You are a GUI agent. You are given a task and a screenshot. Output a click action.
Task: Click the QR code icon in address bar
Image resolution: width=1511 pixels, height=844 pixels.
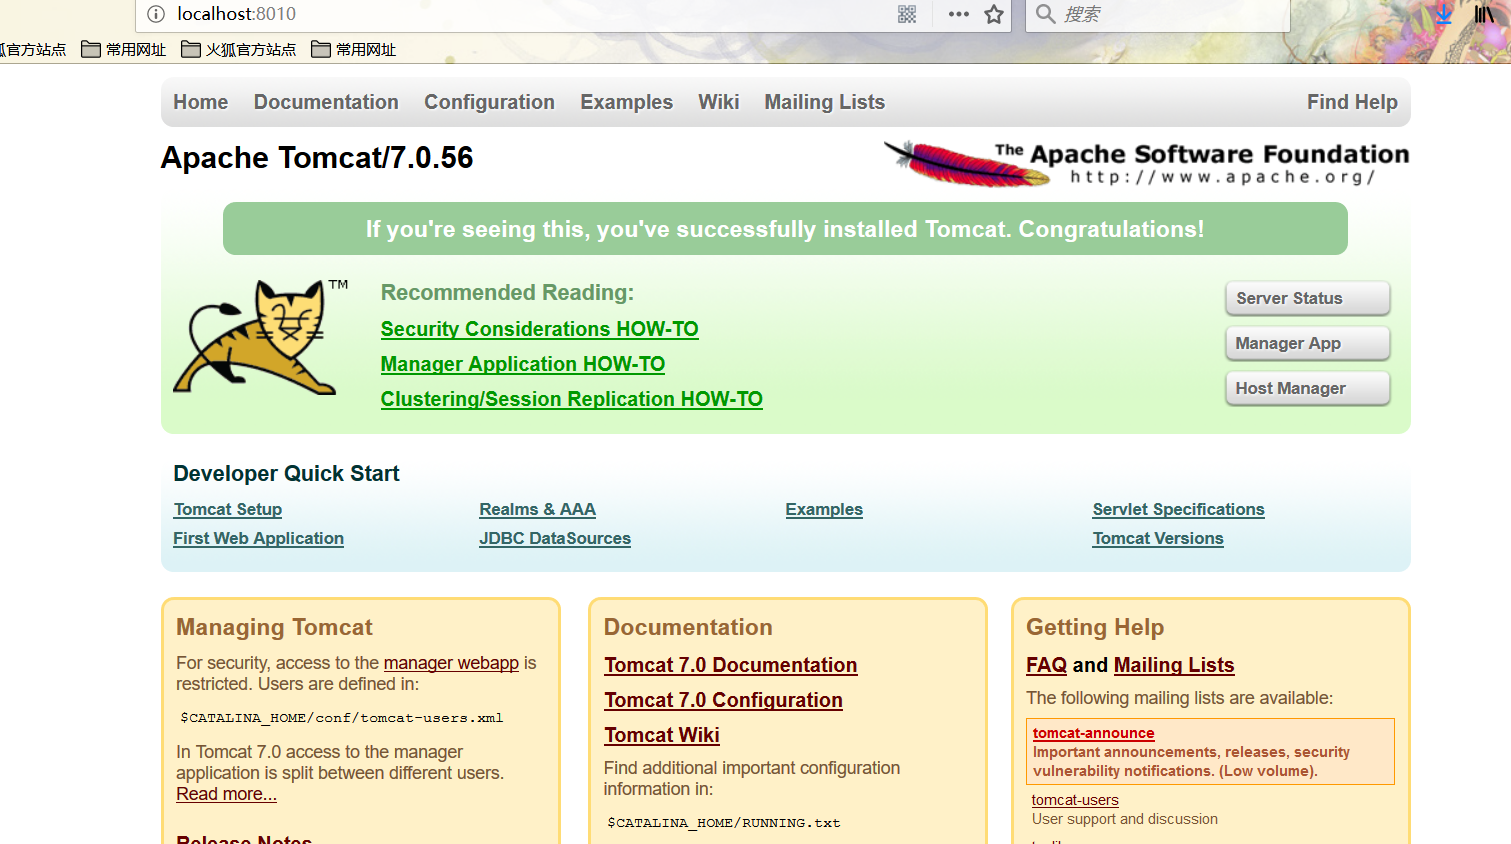point(907,14)
